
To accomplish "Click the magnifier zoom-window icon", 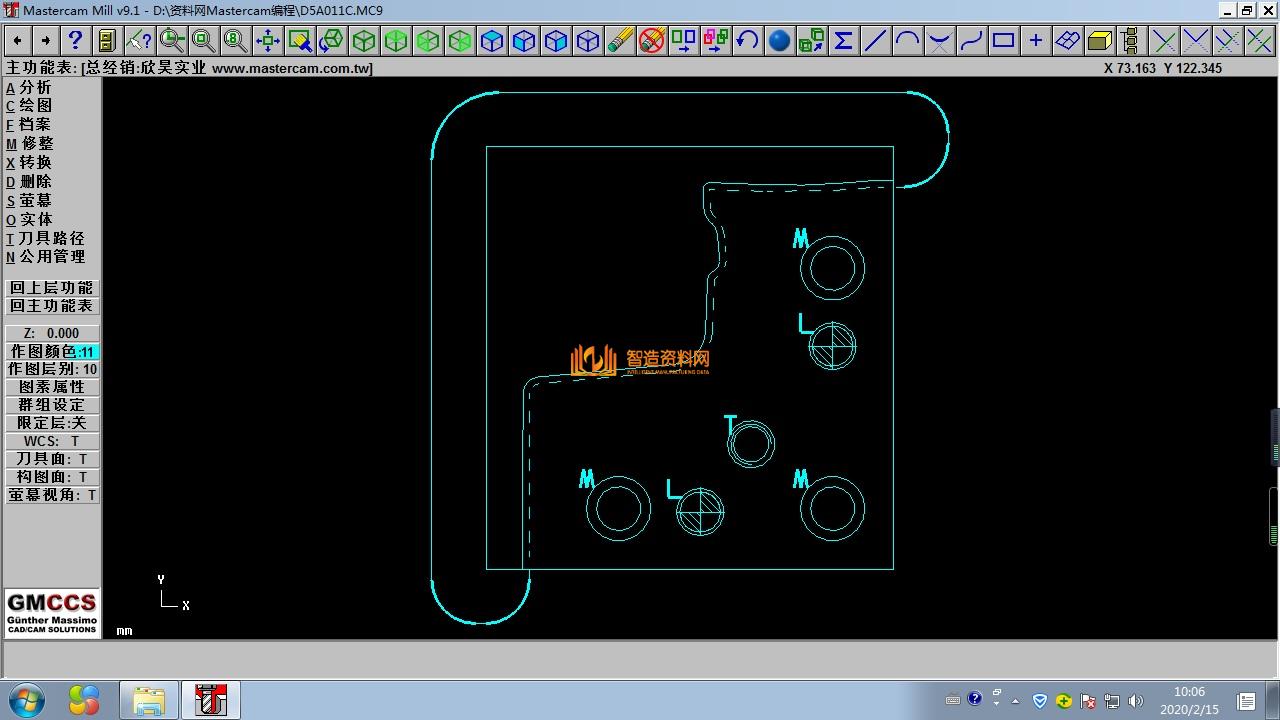I will 172,40.
